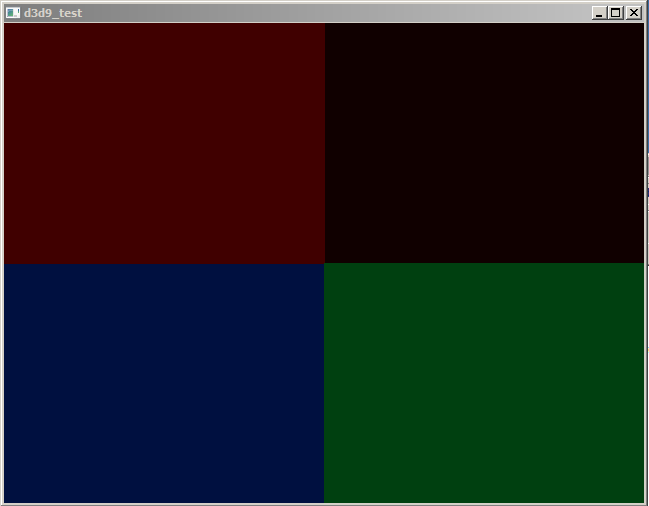Click the point where all four quadrants meet
The height and width of the screenshot is (506, 649).
[x=324, y=263]
